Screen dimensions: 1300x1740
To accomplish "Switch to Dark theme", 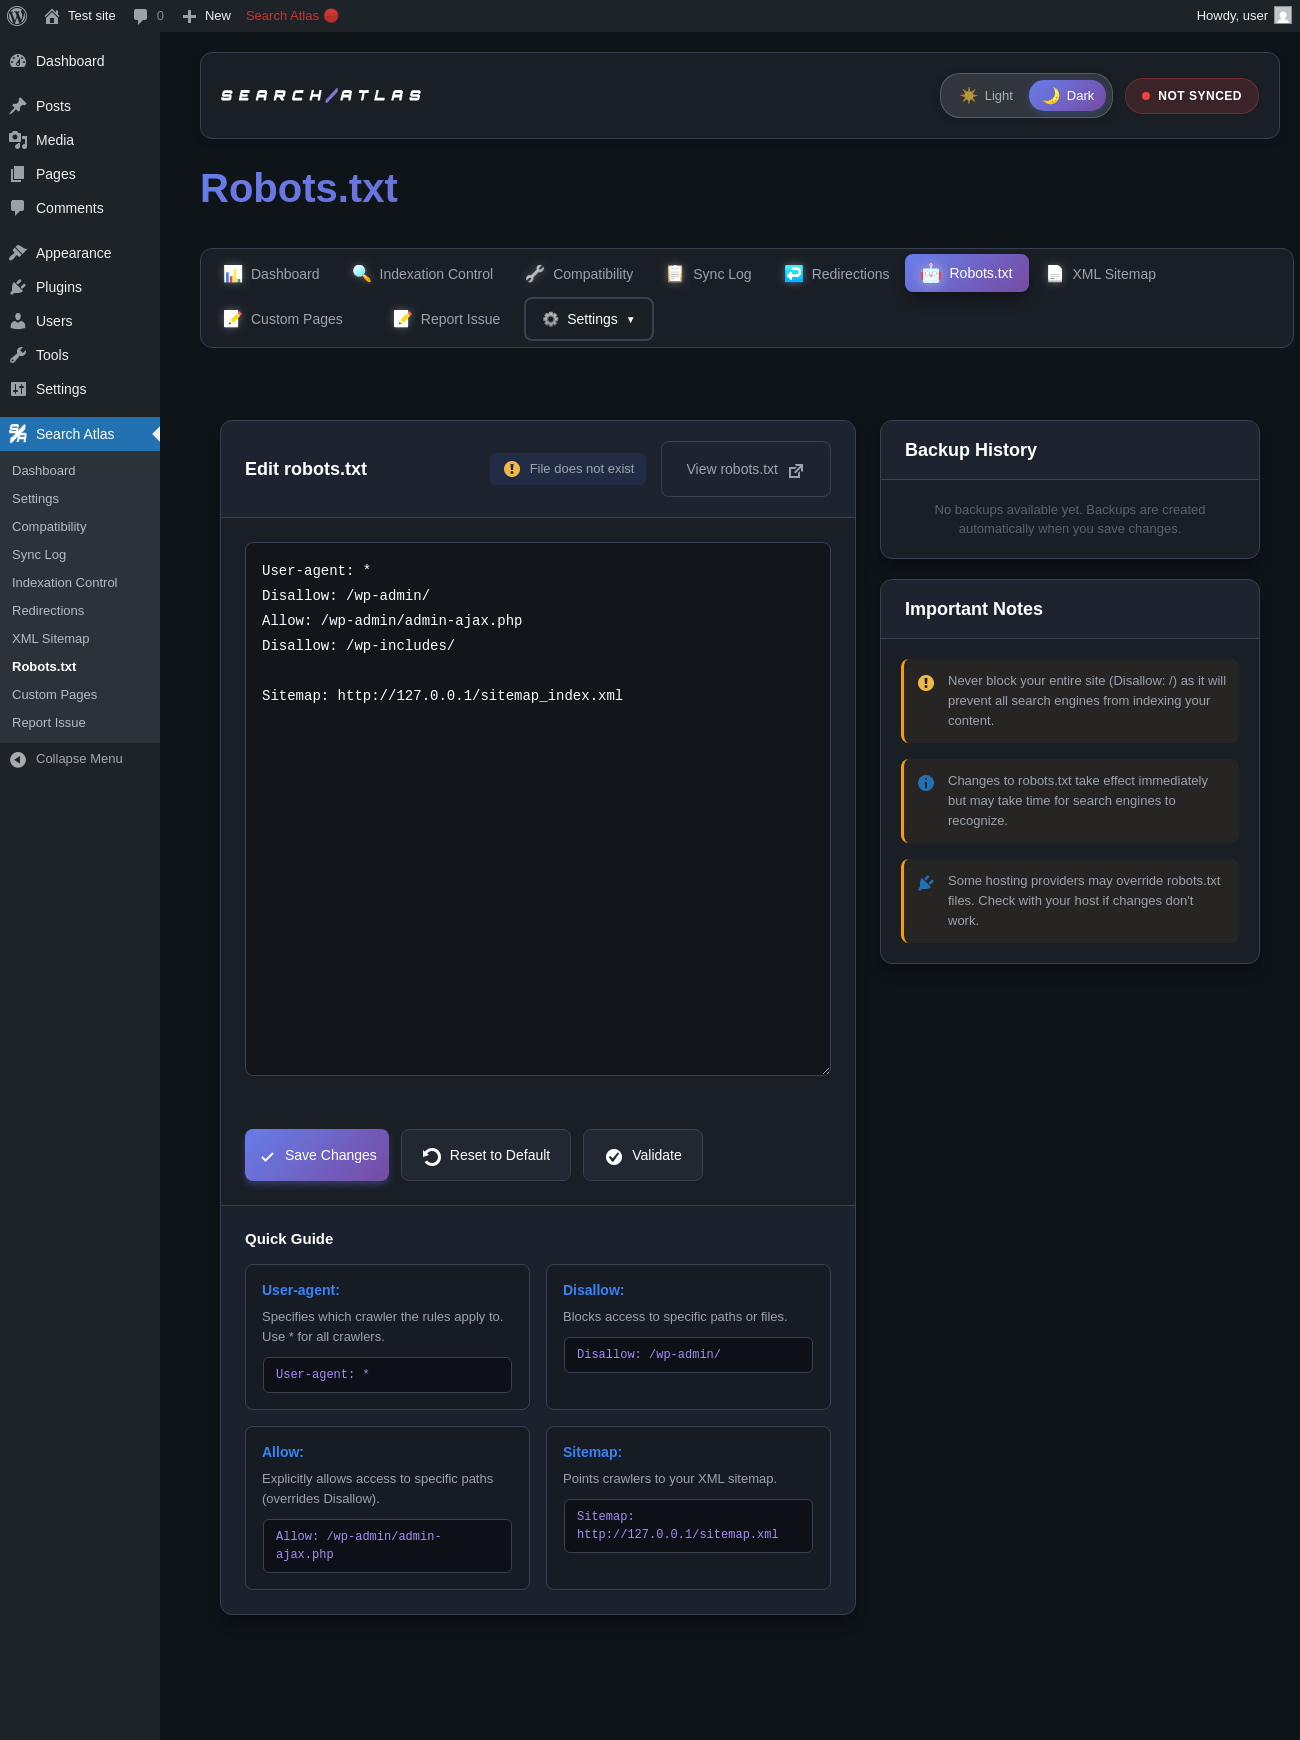I will point(1067,96).
